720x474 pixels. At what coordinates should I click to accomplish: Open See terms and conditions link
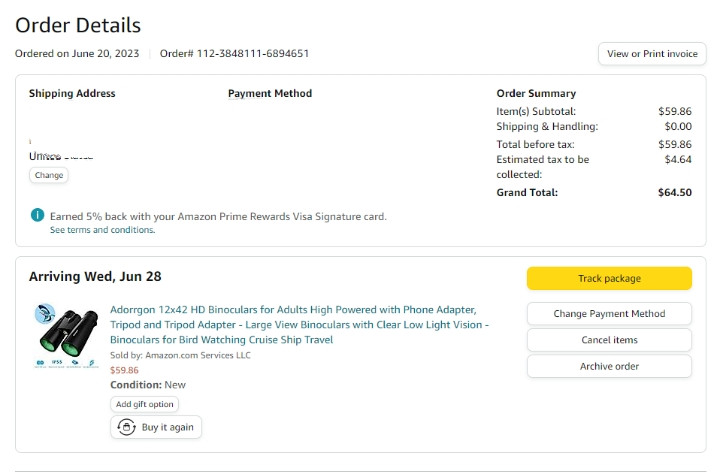tap(102, 230)
